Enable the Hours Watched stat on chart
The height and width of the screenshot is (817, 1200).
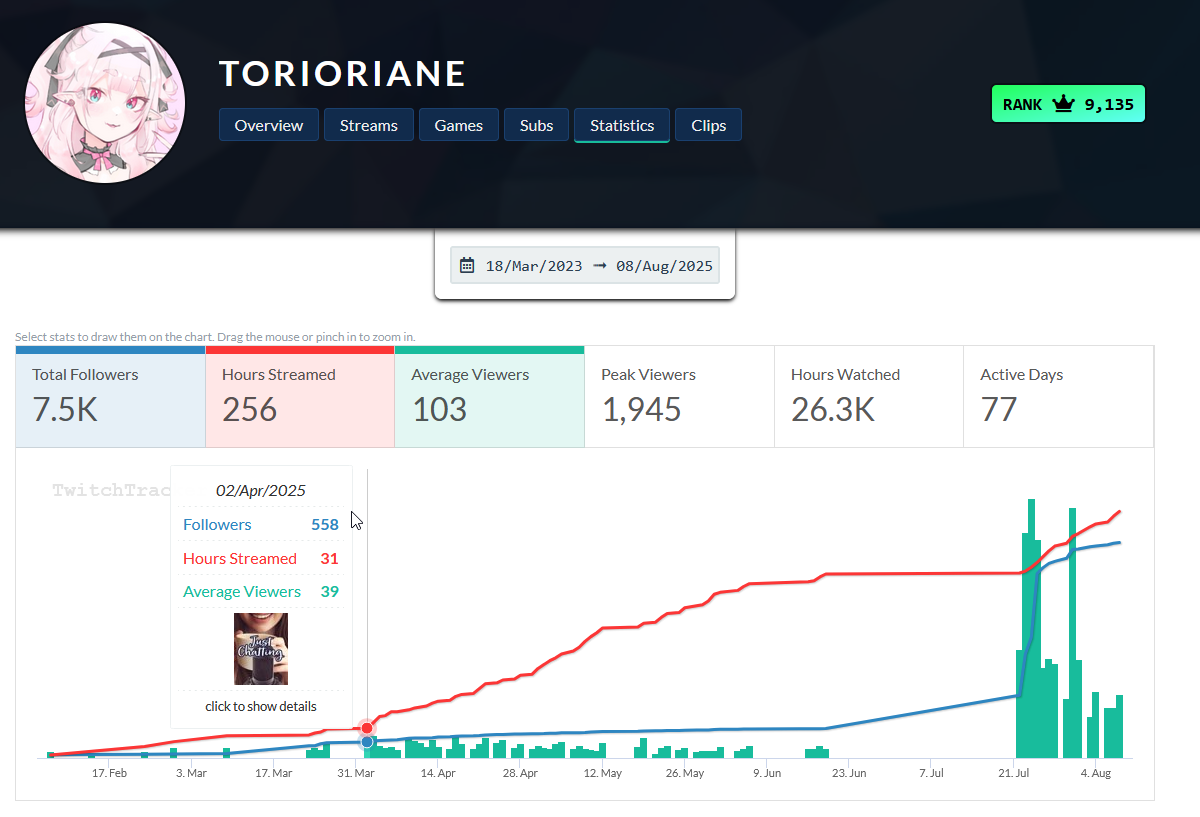point(869,396)
